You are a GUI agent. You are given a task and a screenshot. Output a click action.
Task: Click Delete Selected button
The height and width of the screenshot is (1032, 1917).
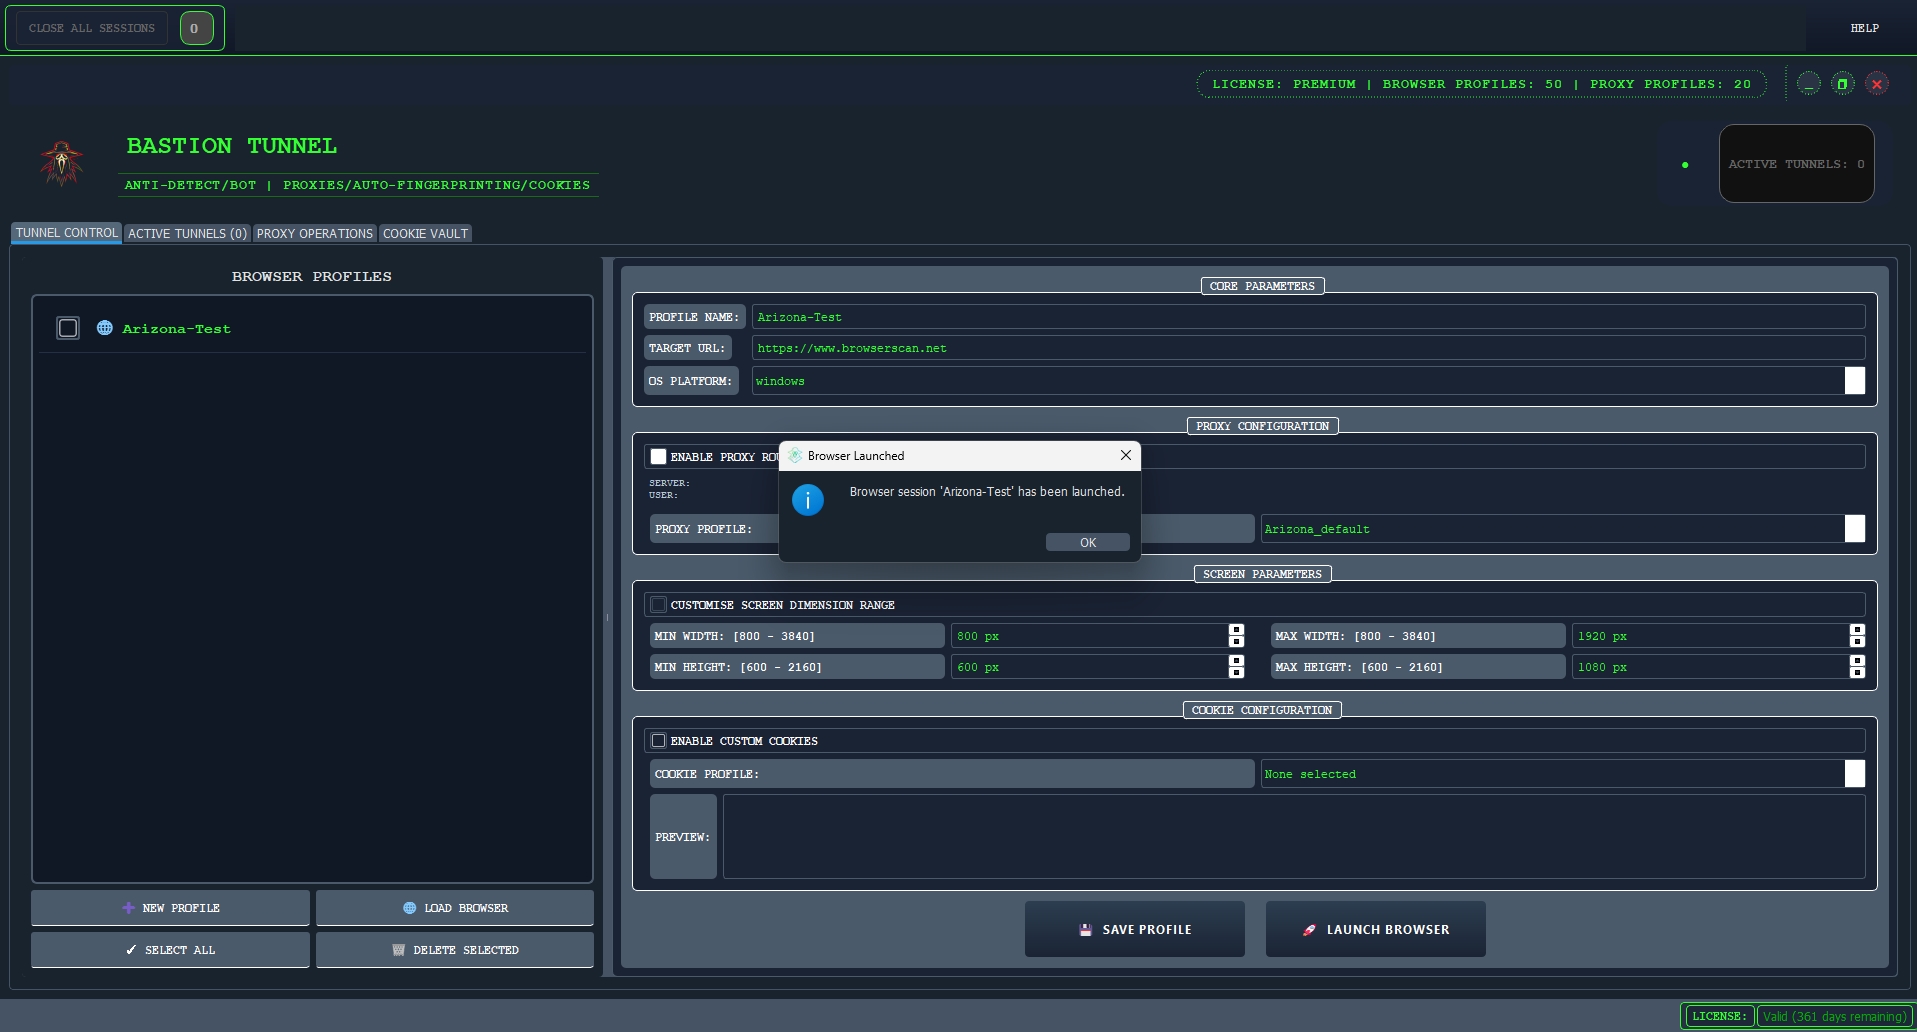(455, 950)
